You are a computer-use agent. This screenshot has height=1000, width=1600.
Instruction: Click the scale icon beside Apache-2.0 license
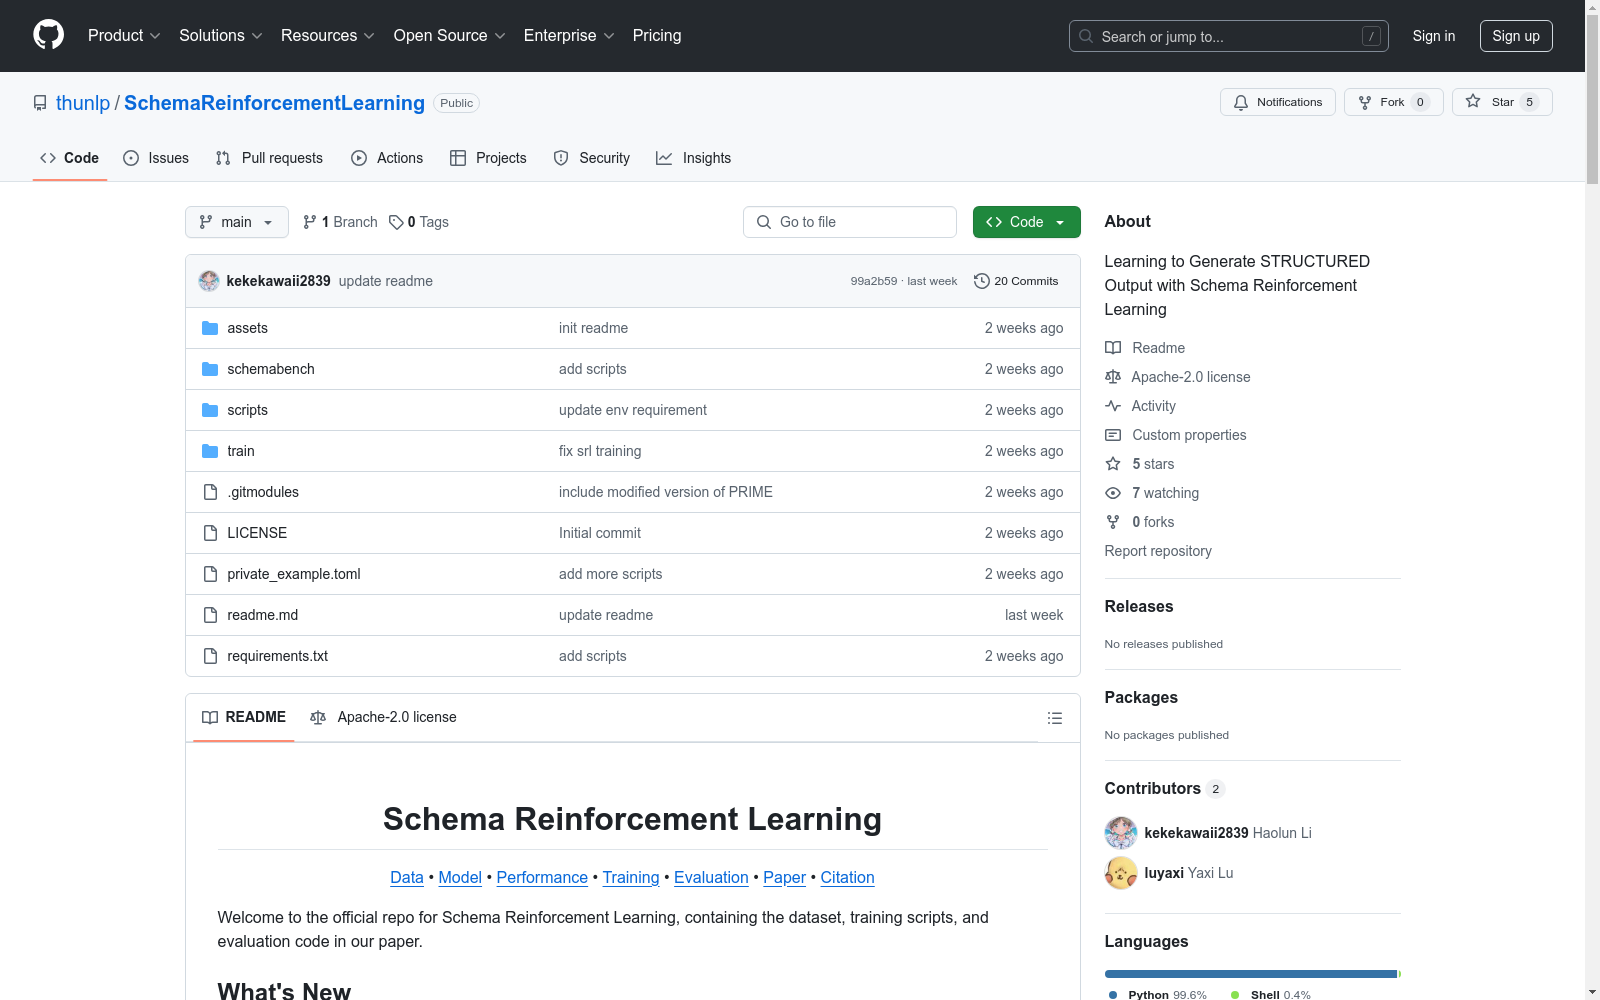coord(1113,377)
